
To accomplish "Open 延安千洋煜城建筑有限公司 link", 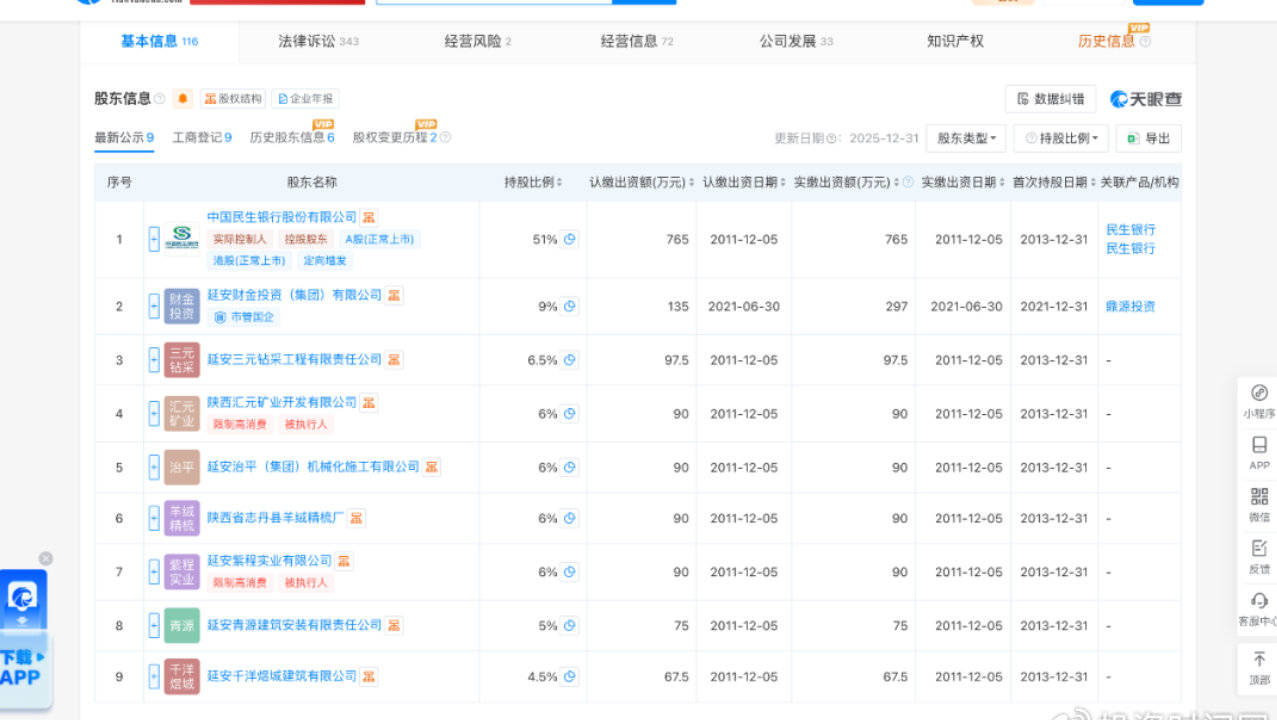I will click(x=282, y=676).
